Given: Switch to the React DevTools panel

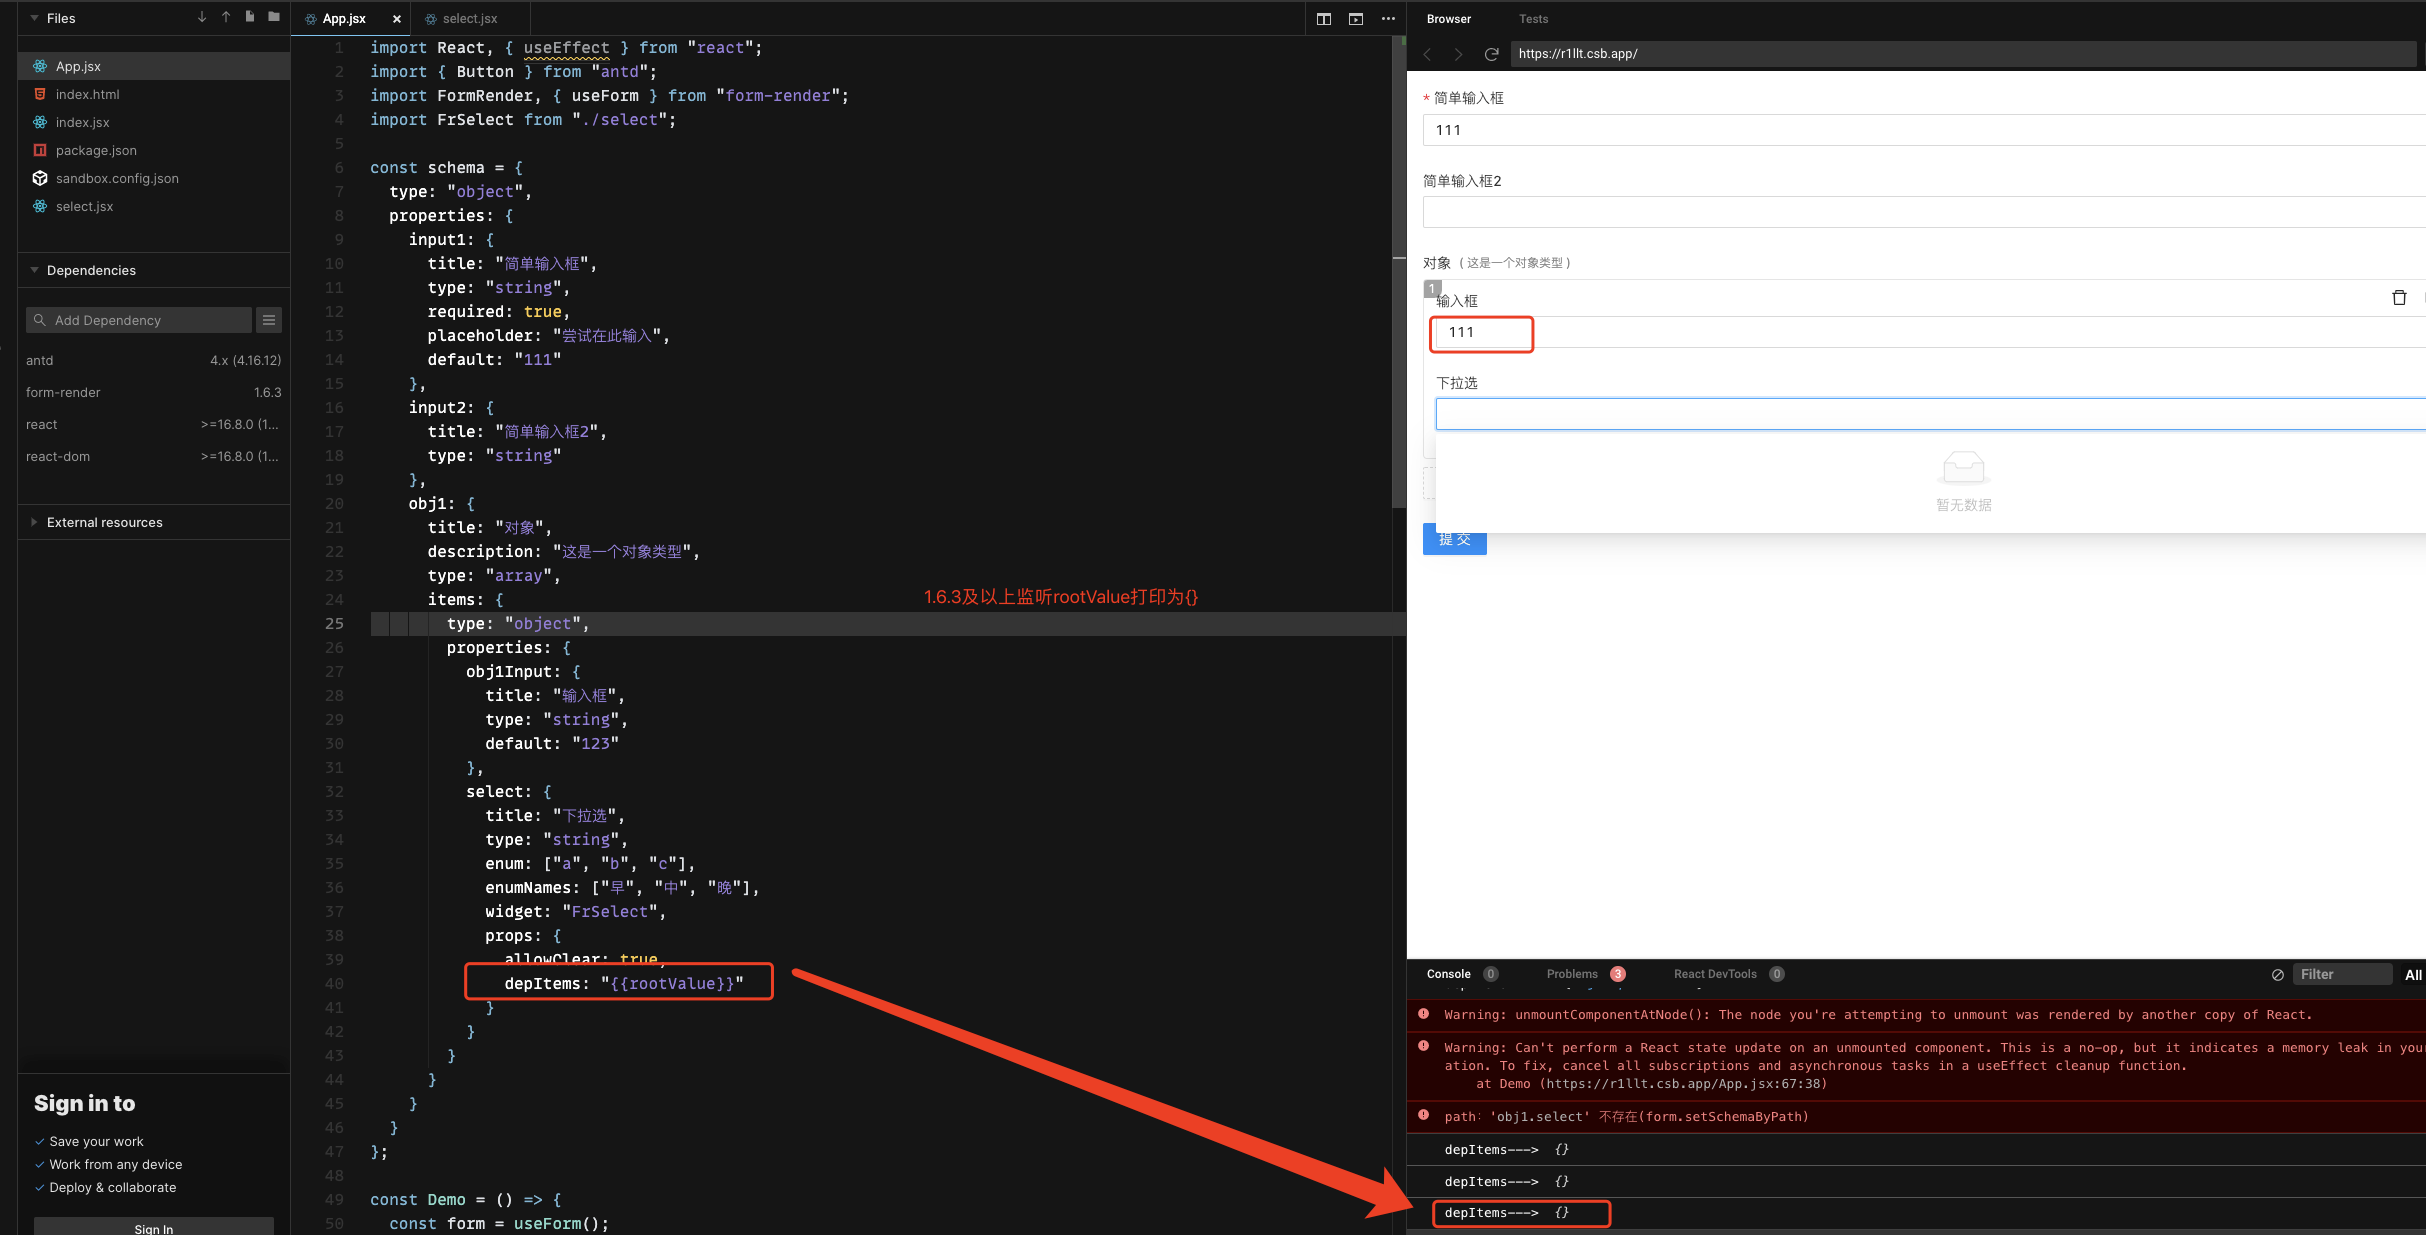Looking at the screenshot, I should click(x=1716, y=974).
